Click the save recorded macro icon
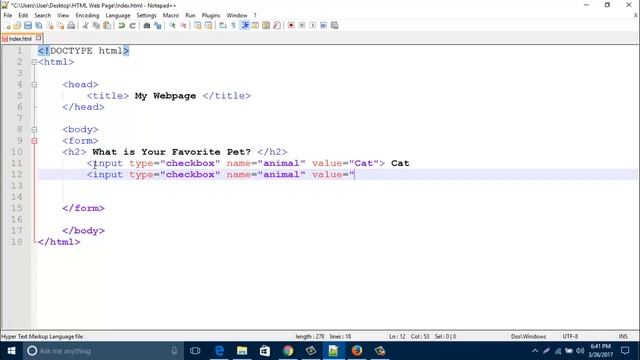 [334, 26]
